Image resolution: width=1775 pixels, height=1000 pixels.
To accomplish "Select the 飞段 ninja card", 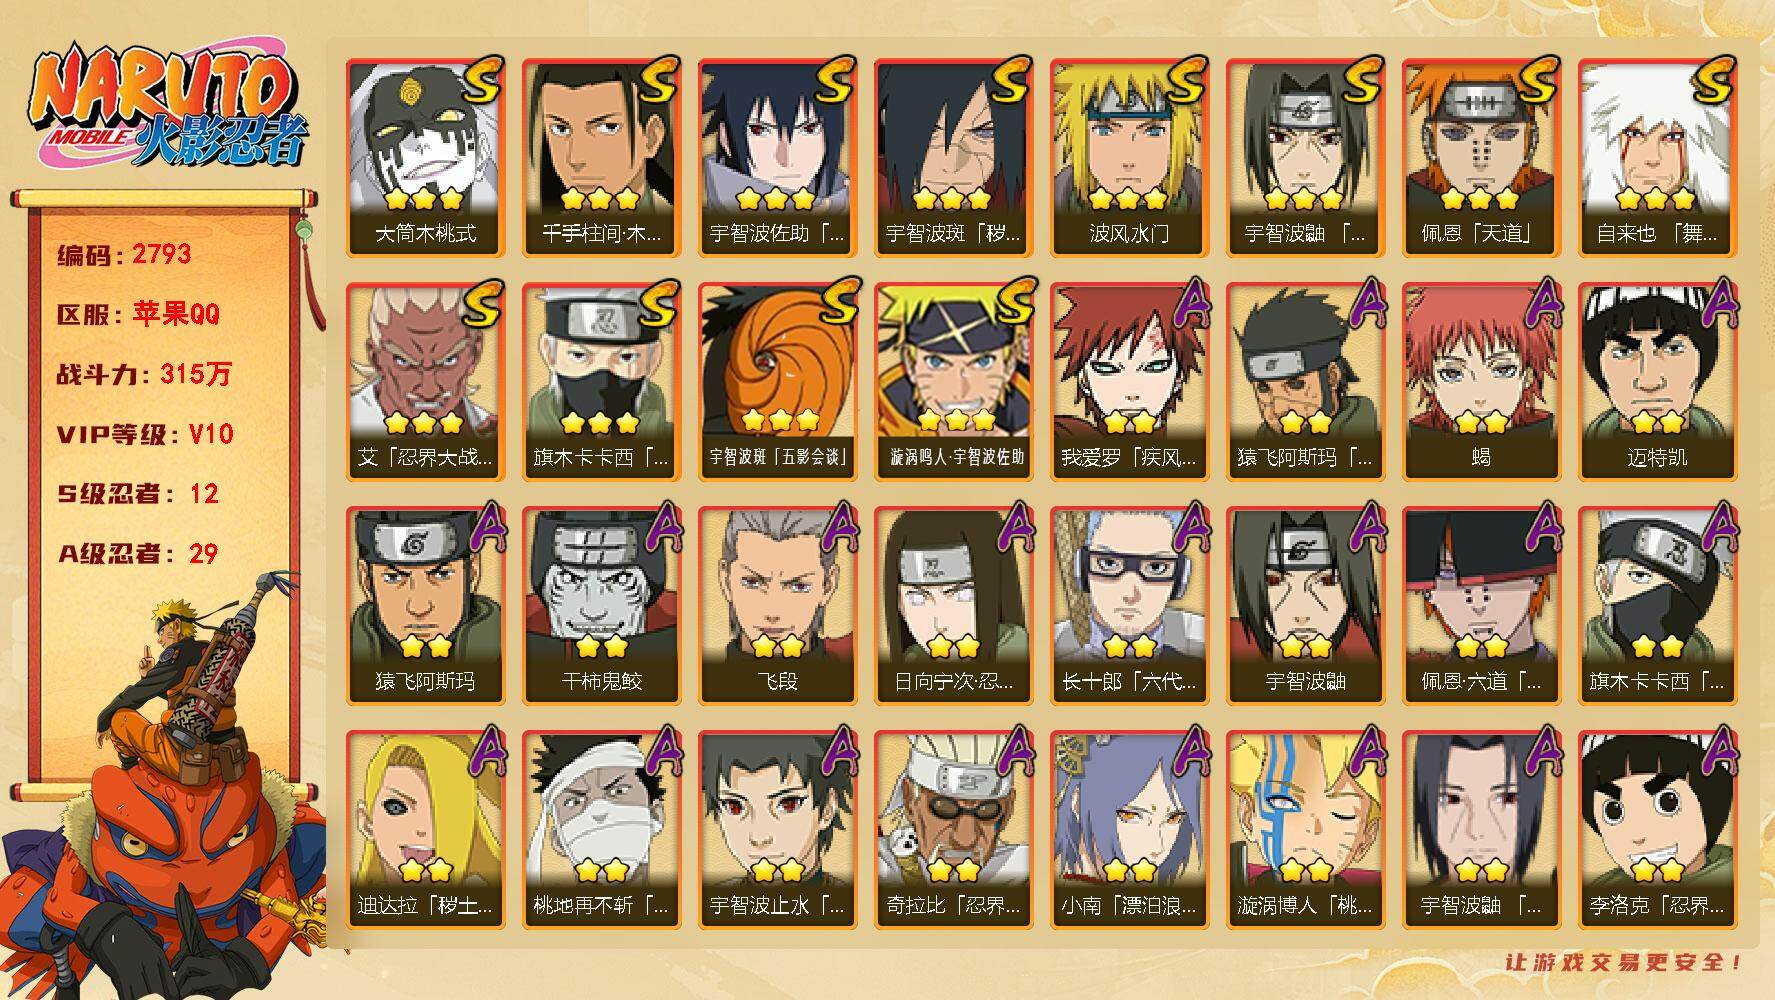I will [x=777, y=605].
